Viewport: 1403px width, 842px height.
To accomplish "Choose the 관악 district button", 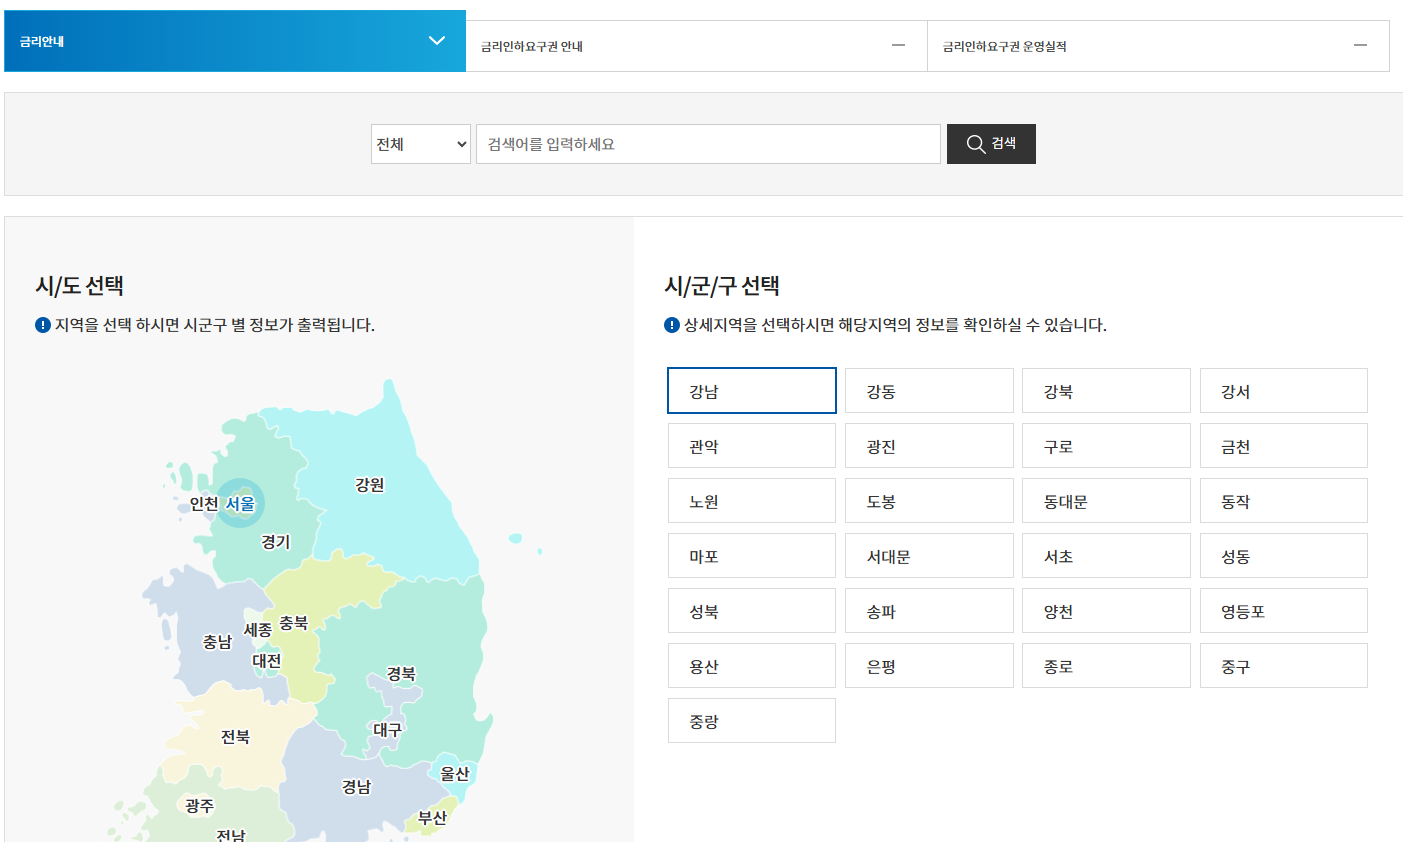I will click(752, 446).
